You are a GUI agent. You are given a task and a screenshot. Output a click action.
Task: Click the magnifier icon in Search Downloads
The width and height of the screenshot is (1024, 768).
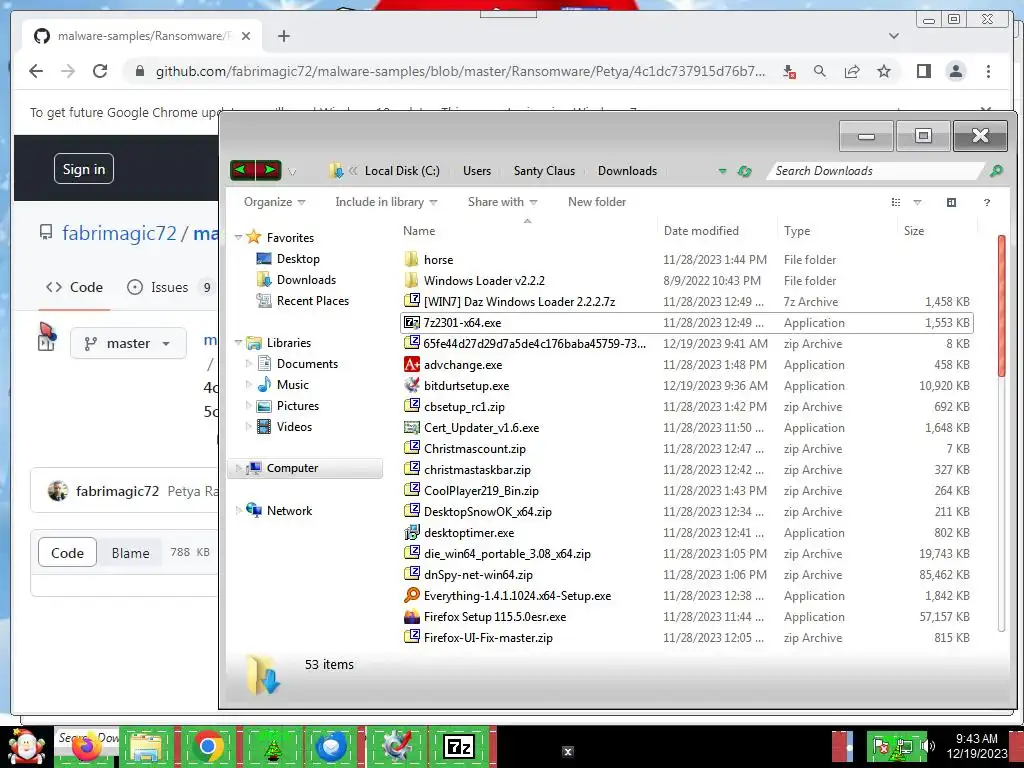point(995,170)
